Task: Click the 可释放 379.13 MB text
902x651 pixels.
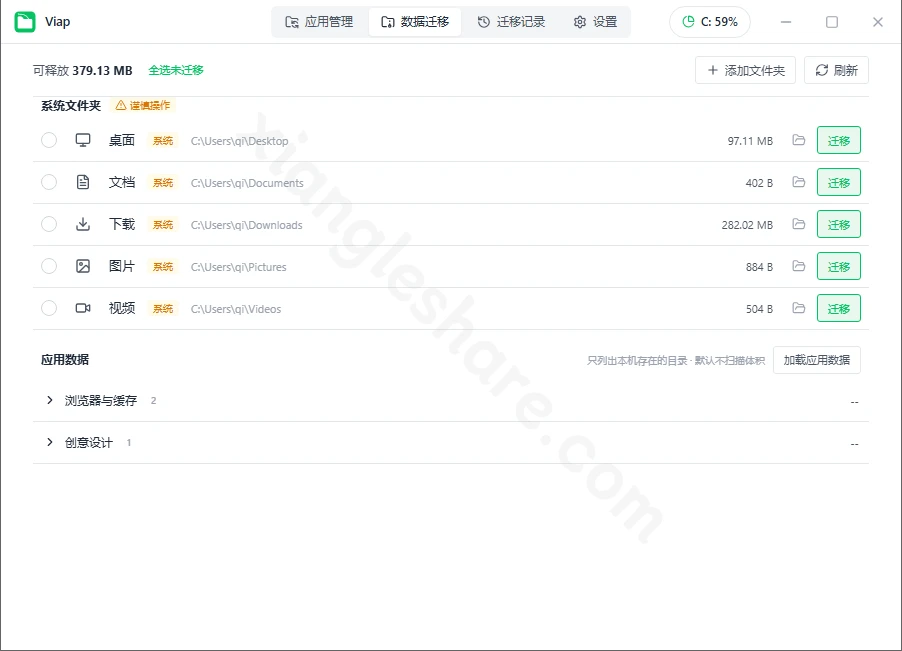Action: [x=82, y=70]
